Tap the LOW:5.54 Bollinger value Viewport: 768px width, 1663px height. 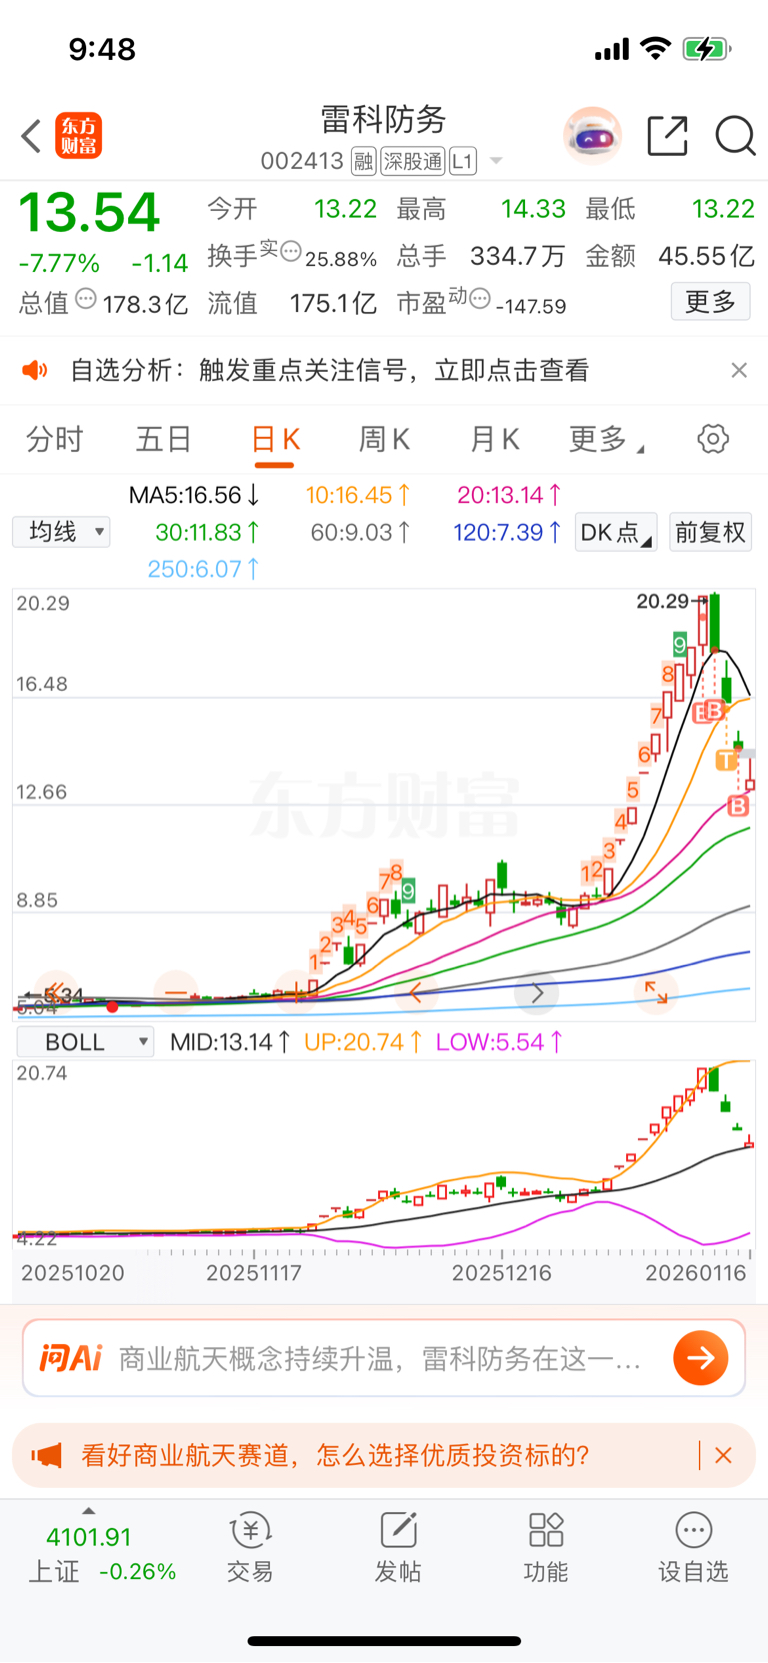(x=499, y=1042)
